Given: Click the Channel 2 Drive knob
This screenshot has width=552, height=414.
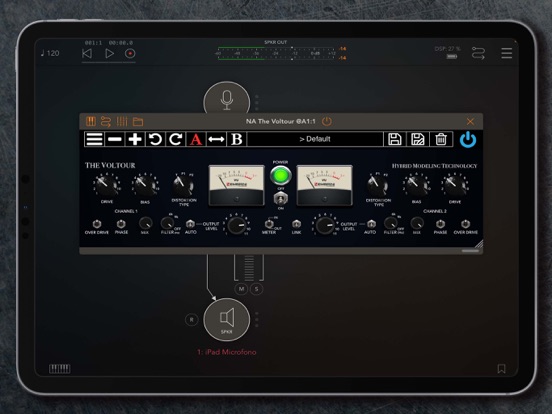Looking at the screenshot, I should [x=454, y=186].
